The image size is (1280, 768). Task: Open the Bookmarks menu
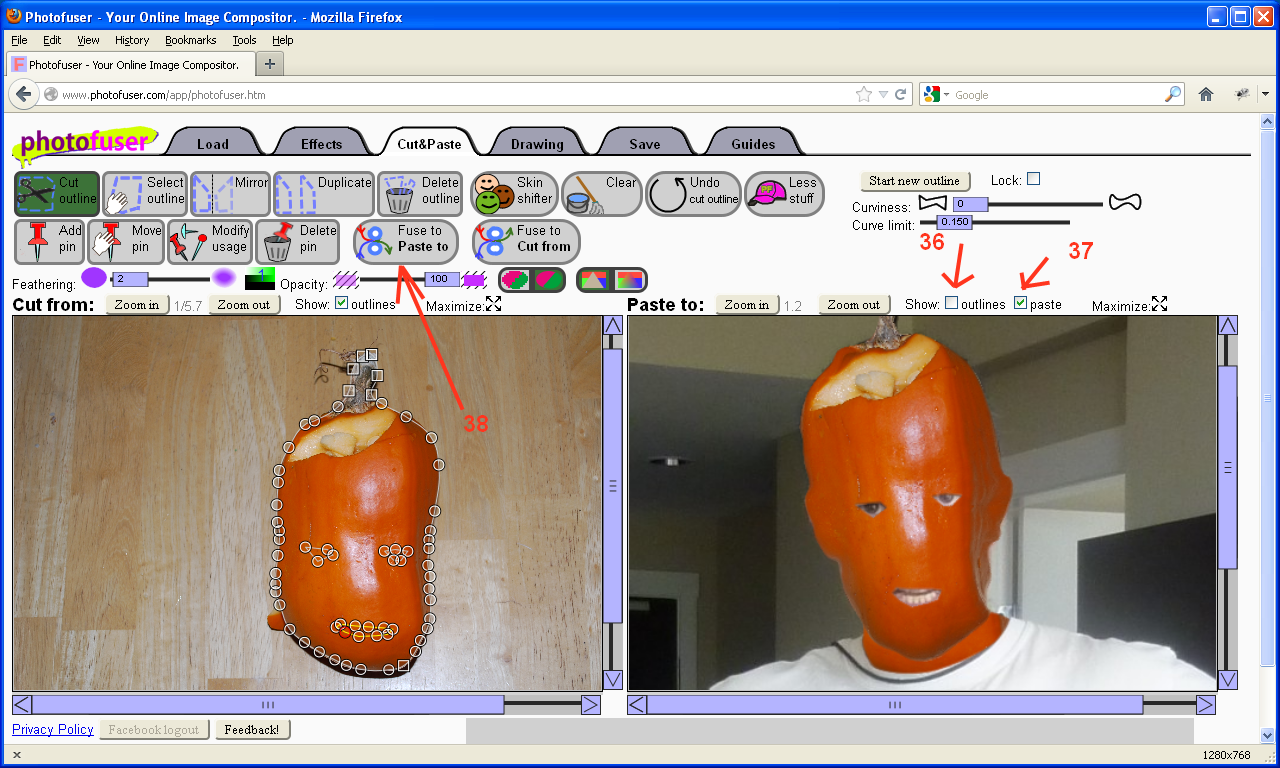point(191,40)
